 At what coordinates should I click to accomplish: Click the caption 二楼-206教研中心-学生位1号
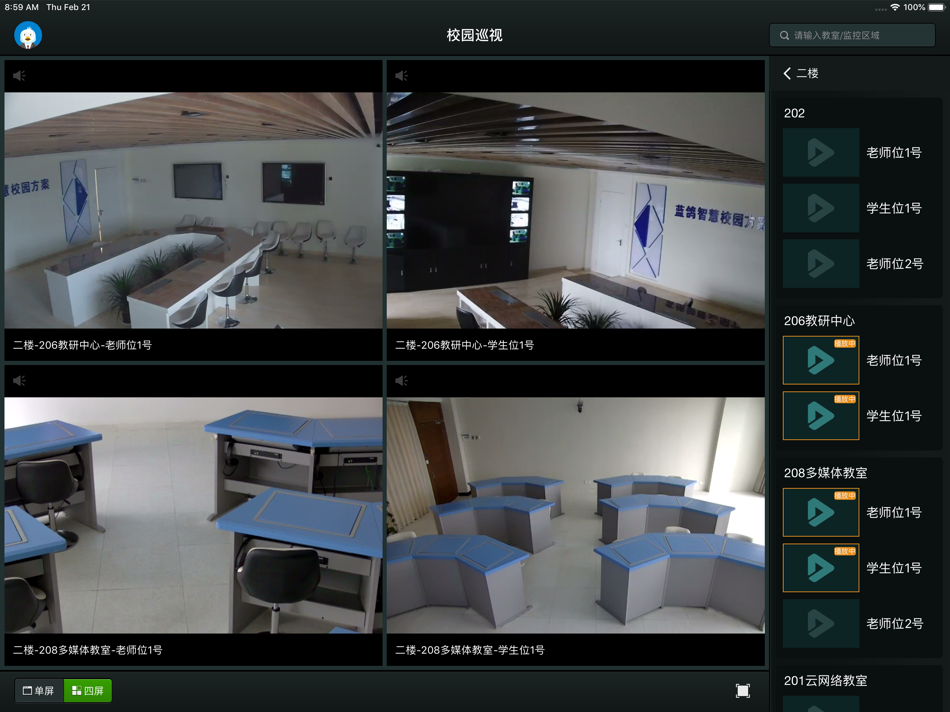(x=465, y=345)
